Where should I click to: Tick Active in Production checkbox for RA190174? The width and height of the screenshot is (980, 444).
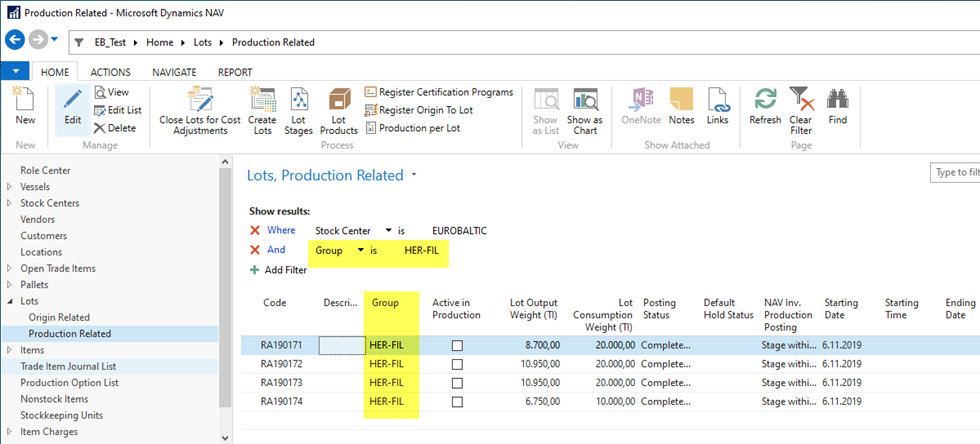click(457, 401)
